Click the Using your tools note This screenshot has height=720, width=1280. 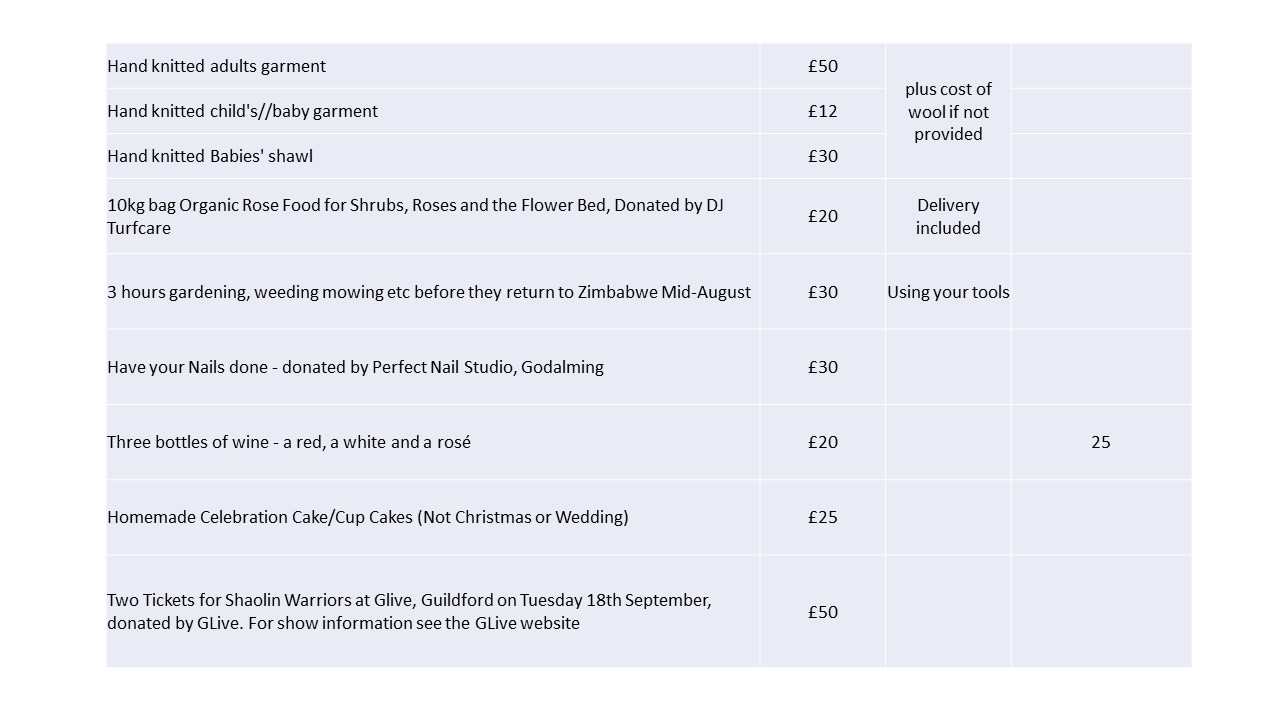tap(948, 292)
